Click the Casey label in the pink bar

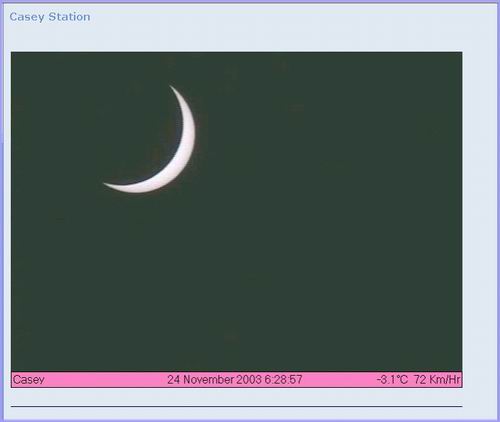tap(28, 380)
